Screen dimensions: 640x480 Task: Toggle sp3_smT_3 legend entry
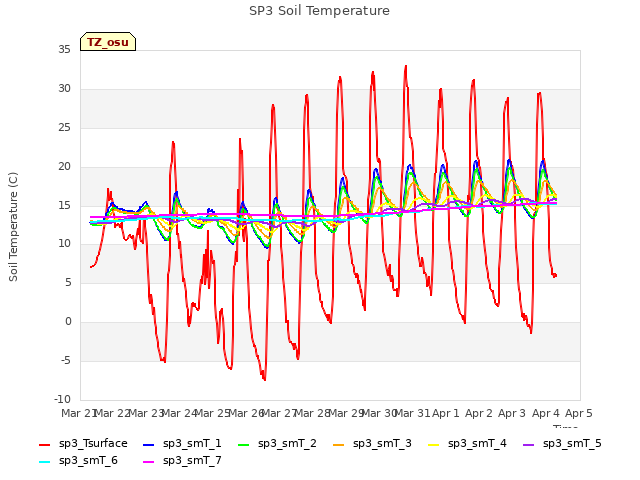coord(372,444)
